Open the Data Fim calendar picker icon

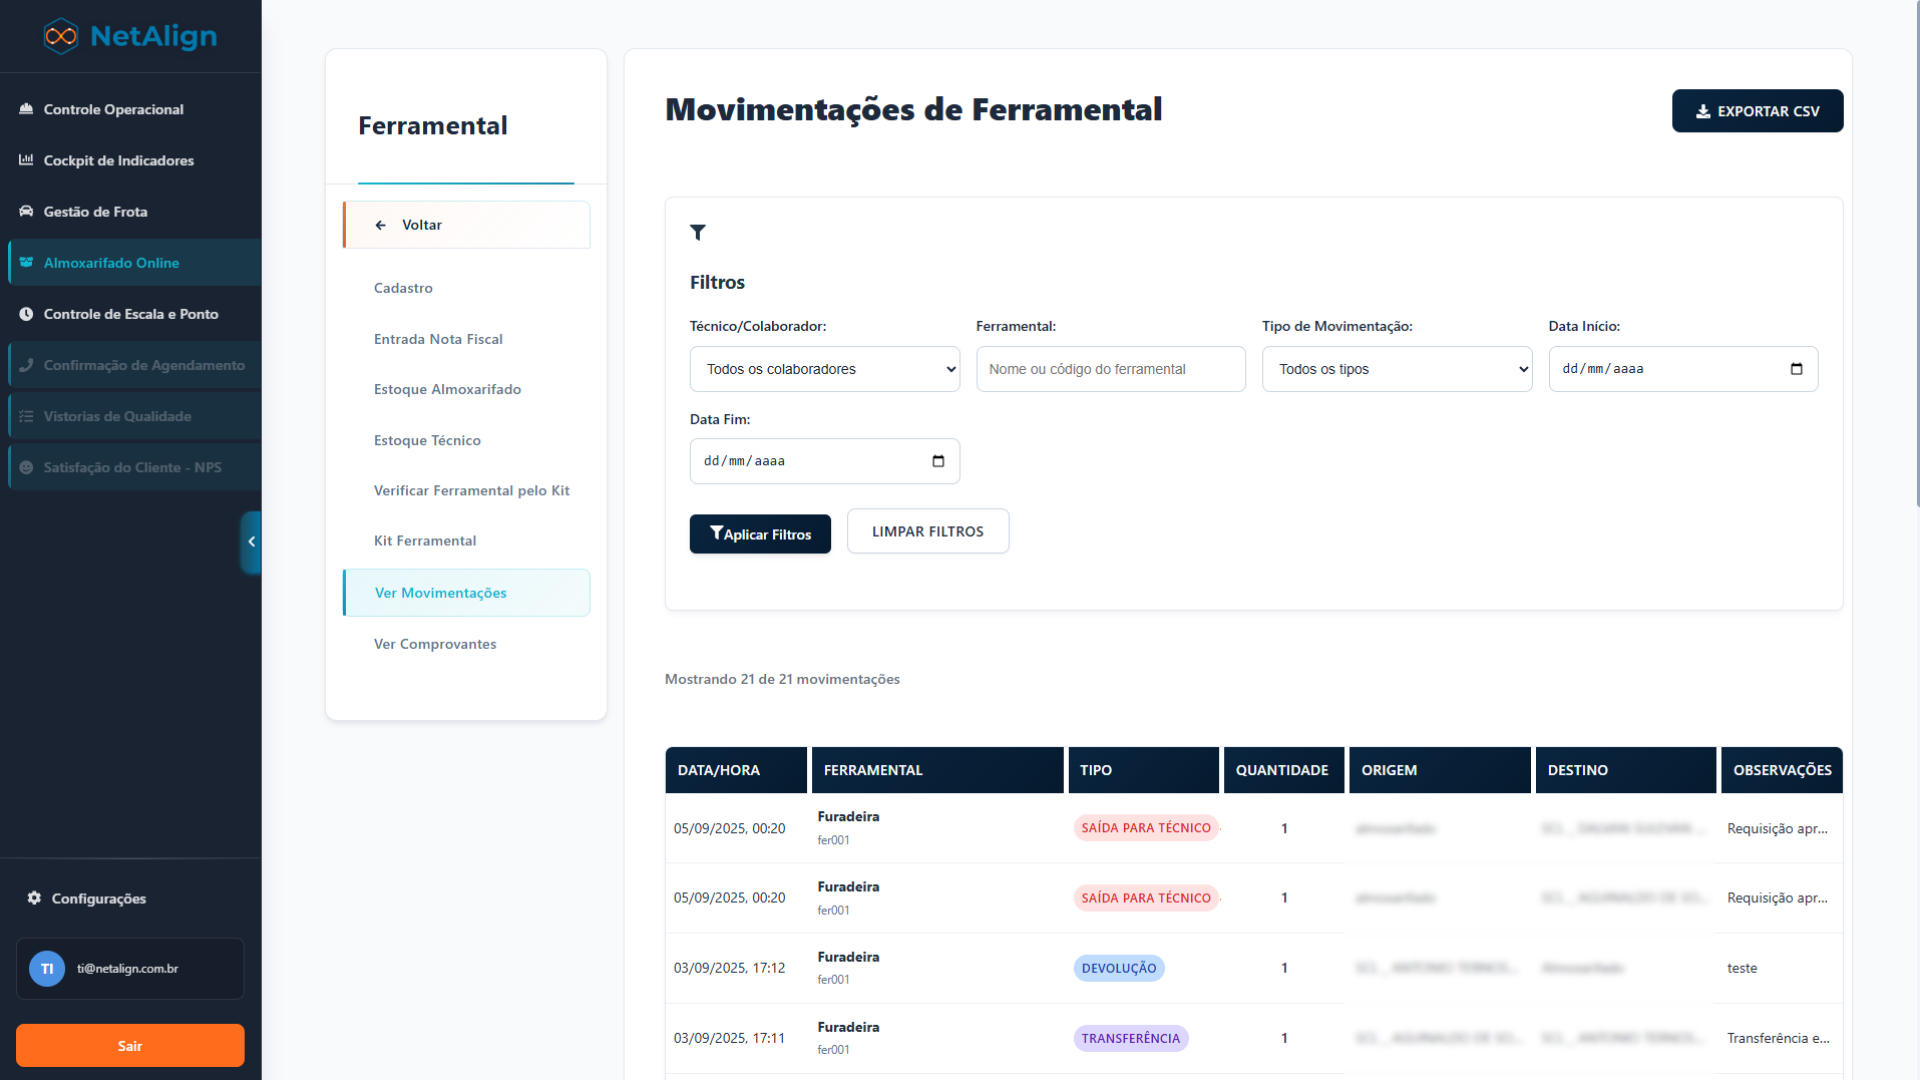[938, 461]
